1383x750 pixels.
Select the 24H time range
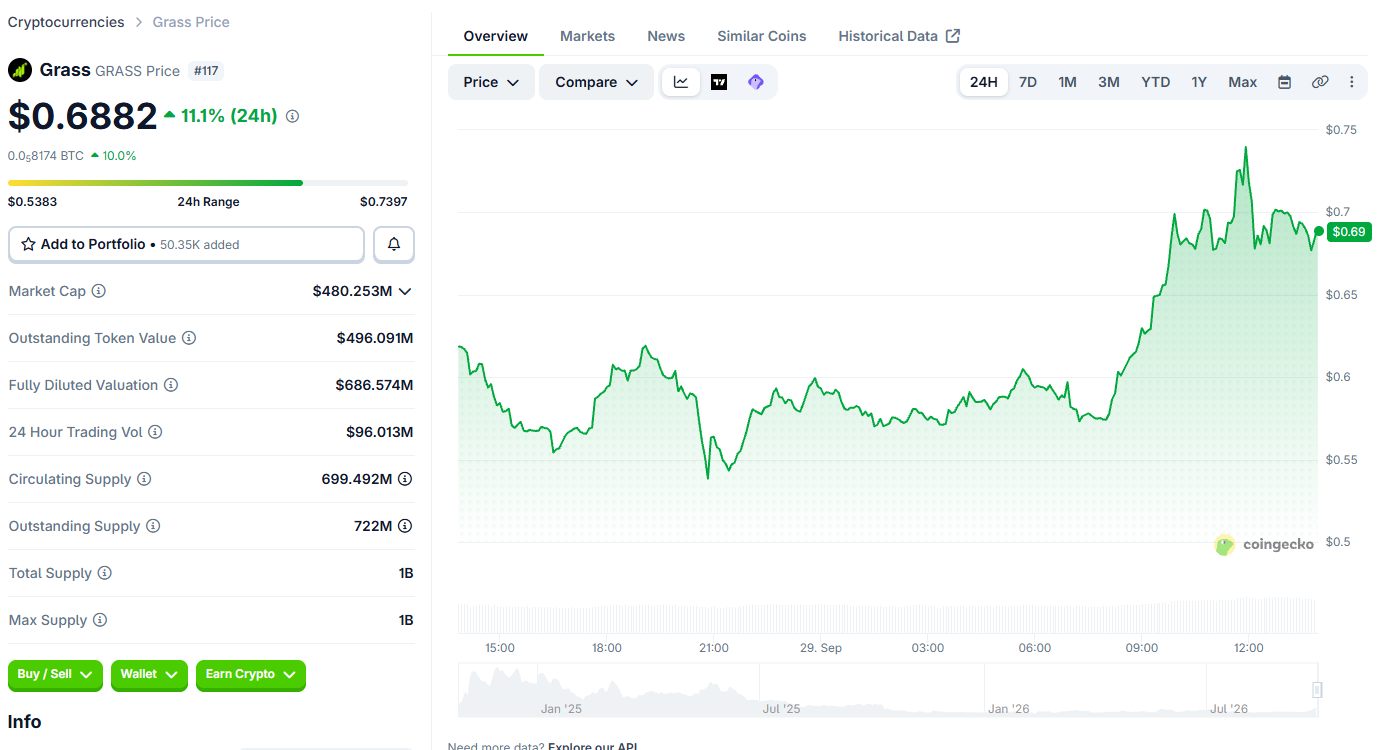pos(984,82)
